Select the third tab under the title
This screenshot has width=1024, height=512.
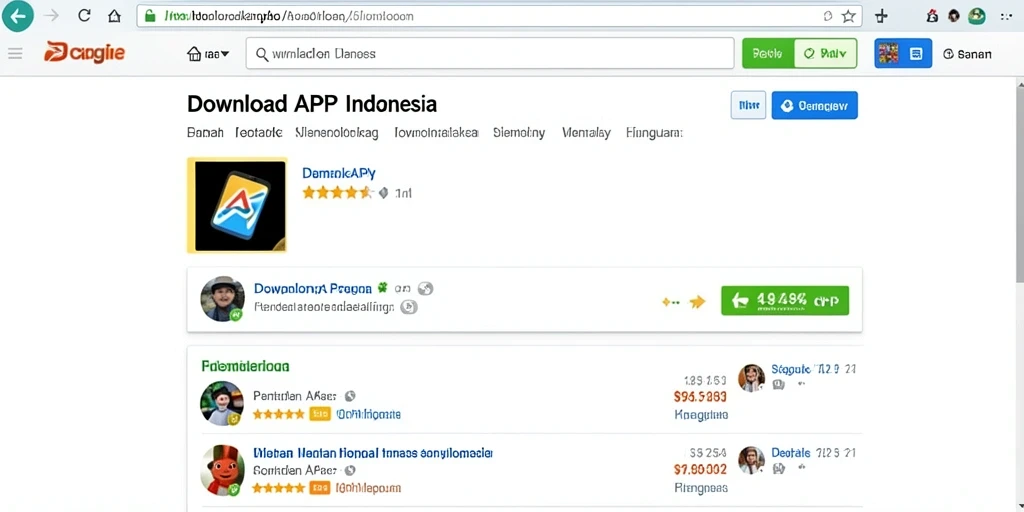336,133
